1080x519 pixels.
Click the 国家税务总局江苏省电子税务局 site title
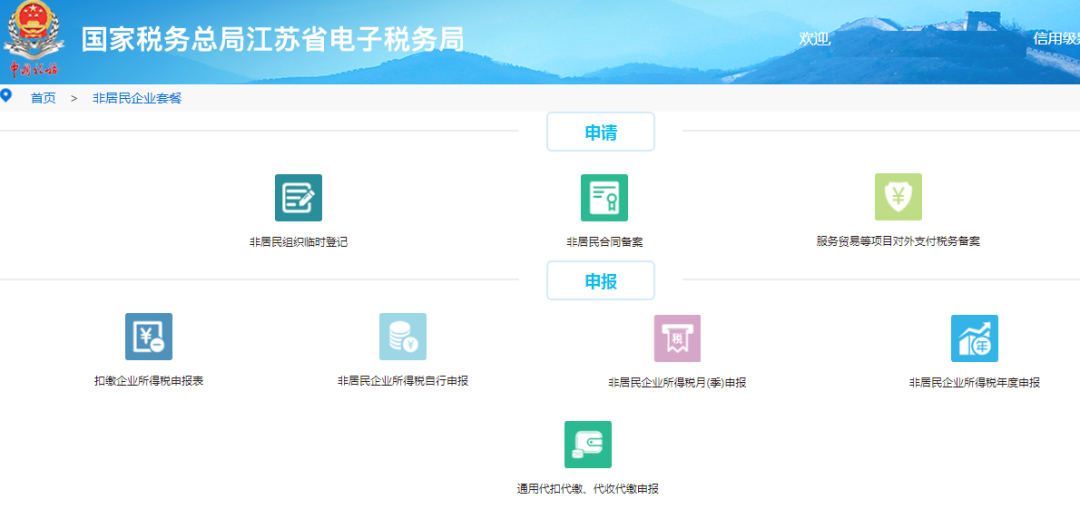click(273, 39)
